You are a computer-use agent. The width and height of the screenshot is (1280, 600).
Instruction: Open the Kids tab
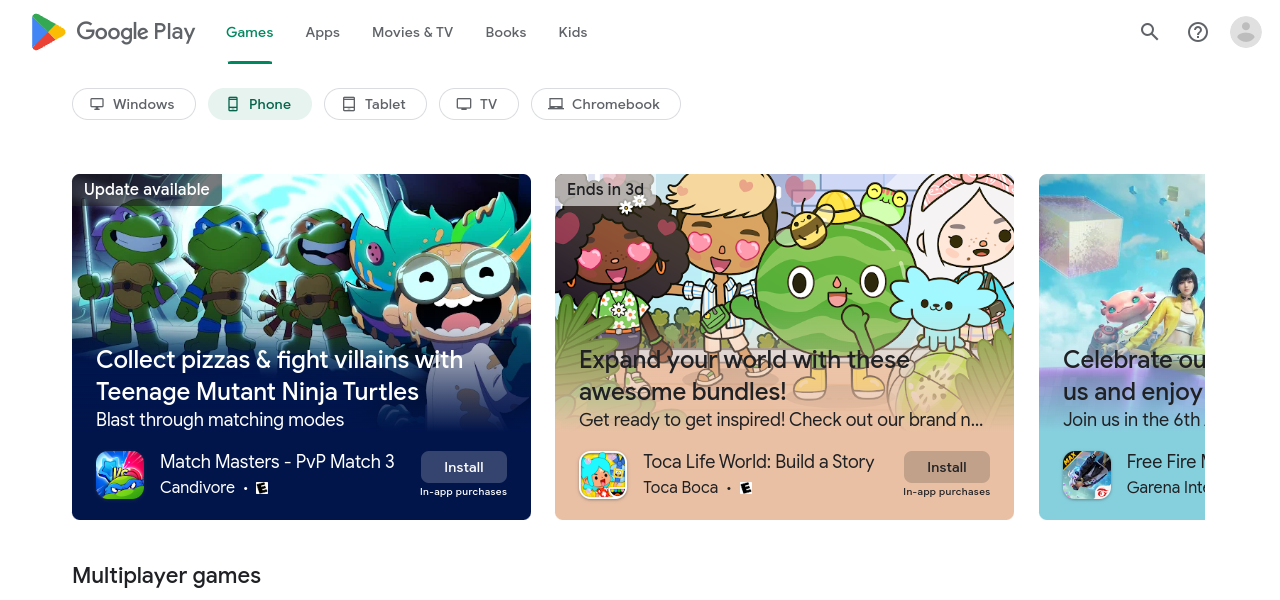point(572,32)
